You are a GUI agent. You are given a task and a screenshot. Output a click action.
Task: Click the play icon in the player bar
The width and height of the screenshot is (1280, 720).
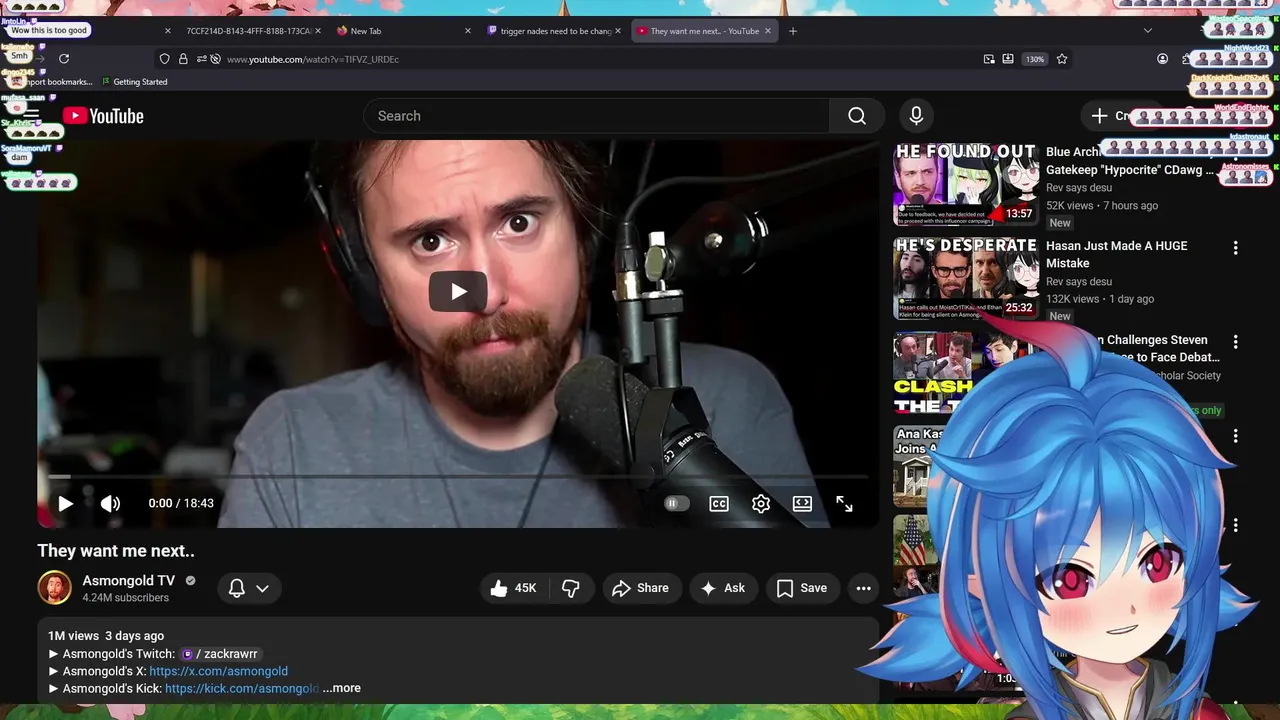65,503
